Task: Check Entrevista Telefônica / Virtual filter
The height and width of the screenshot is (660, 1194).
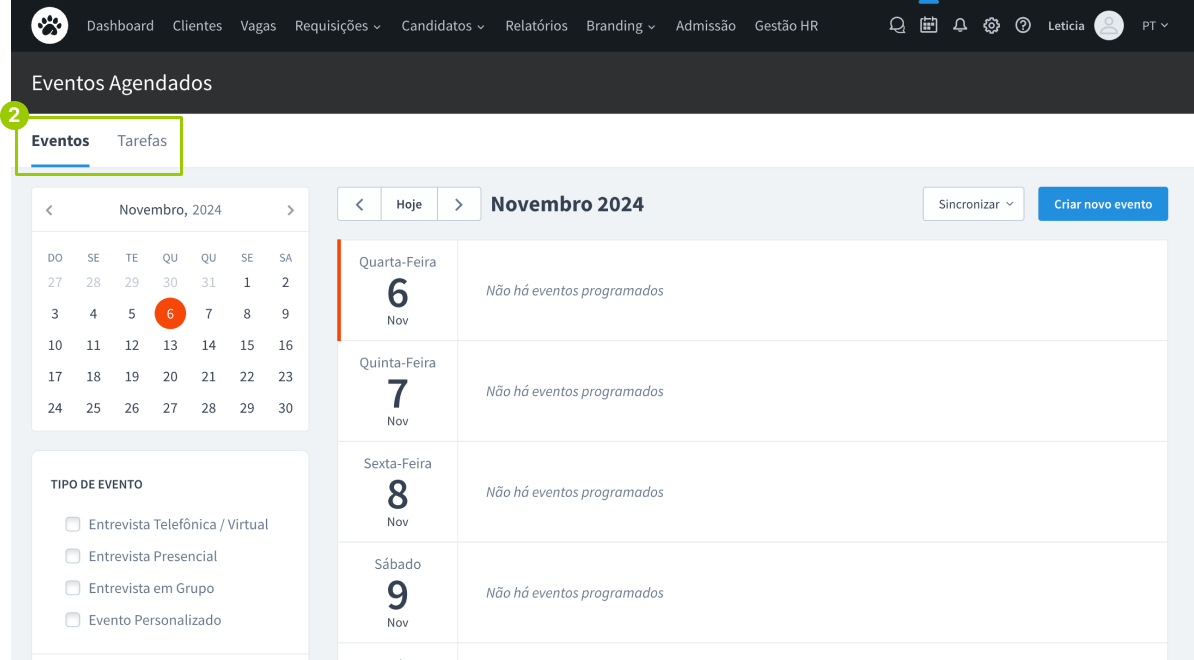Action: 72,524
